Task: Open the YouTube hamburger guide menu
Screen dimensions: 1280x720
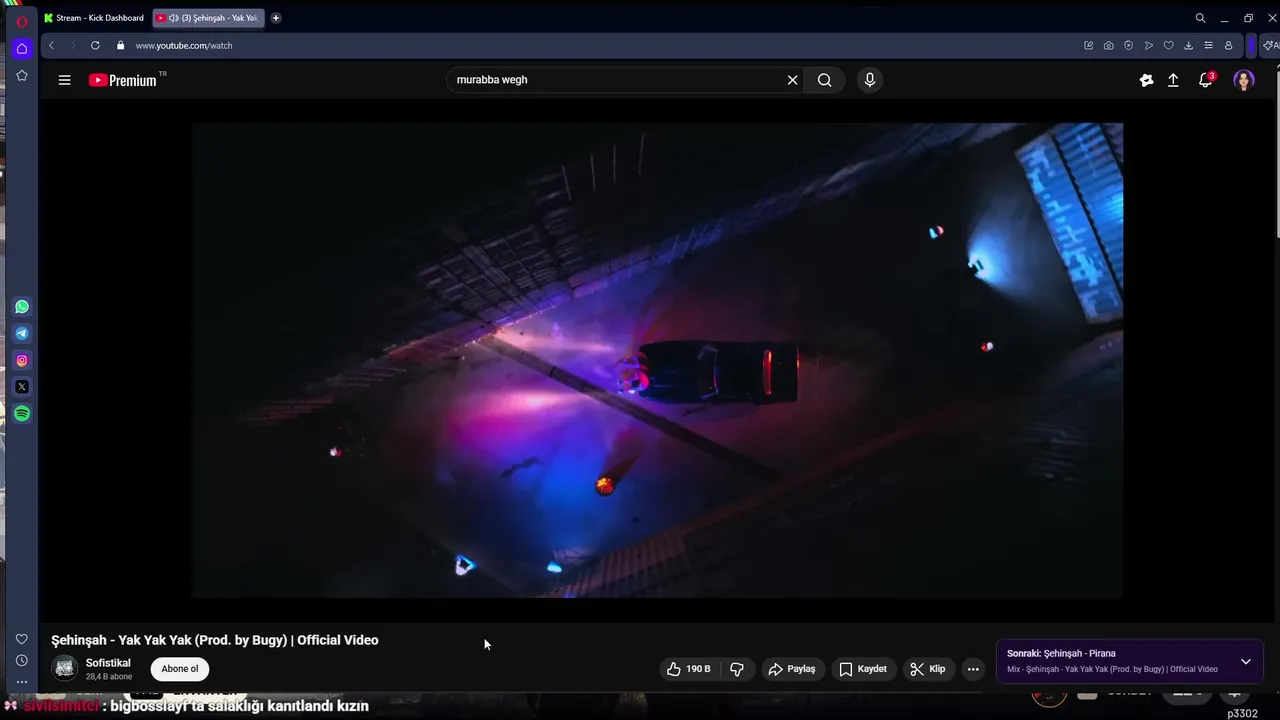Action: click(x=65, y=80)
